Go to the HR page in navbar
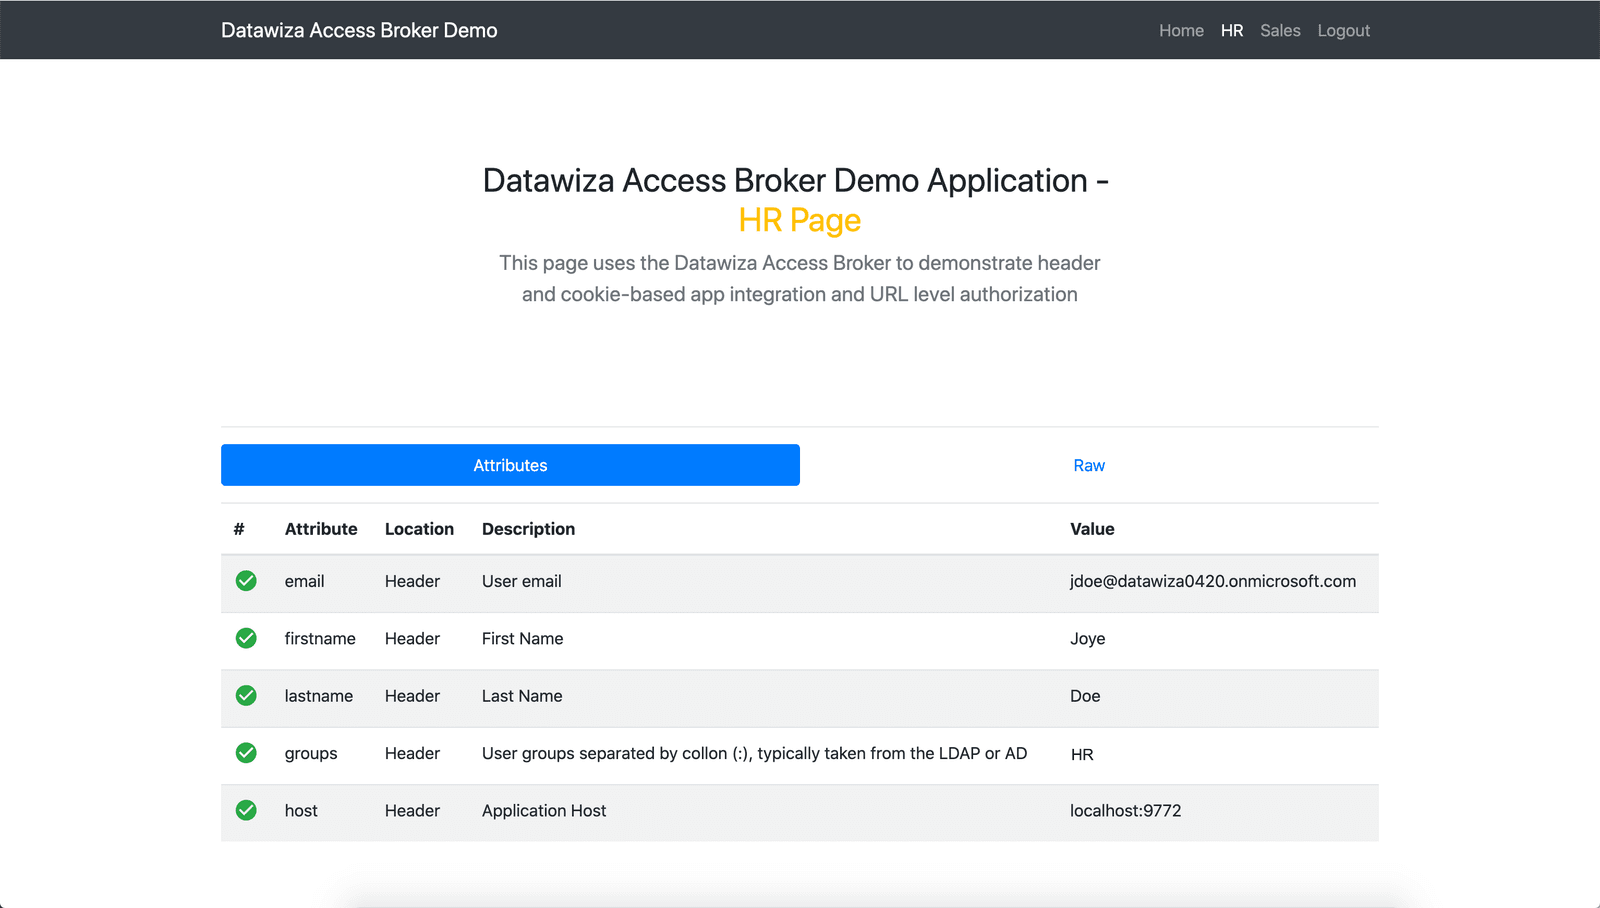This screenshot has height=908, width=1600. [1232, 31]
